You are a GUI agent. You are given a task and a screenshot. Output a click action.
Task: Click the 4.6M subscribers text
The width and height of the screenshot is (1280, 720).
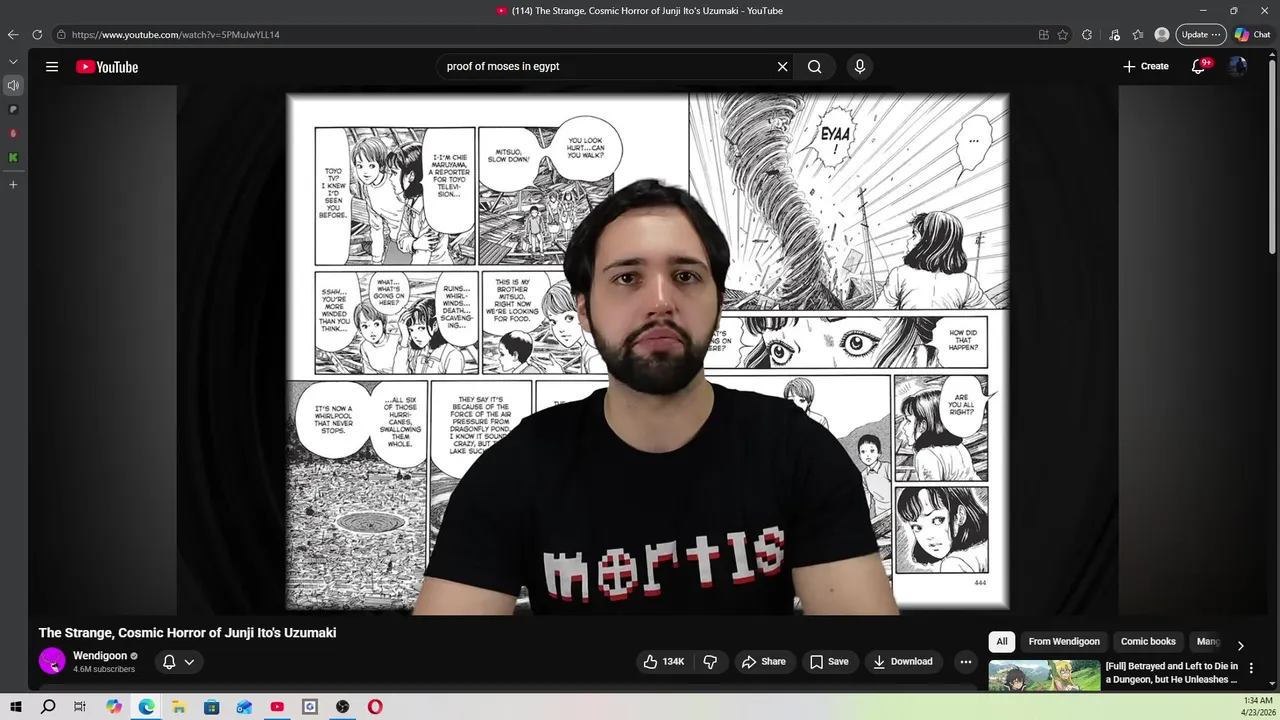click(x=104, y=669)
